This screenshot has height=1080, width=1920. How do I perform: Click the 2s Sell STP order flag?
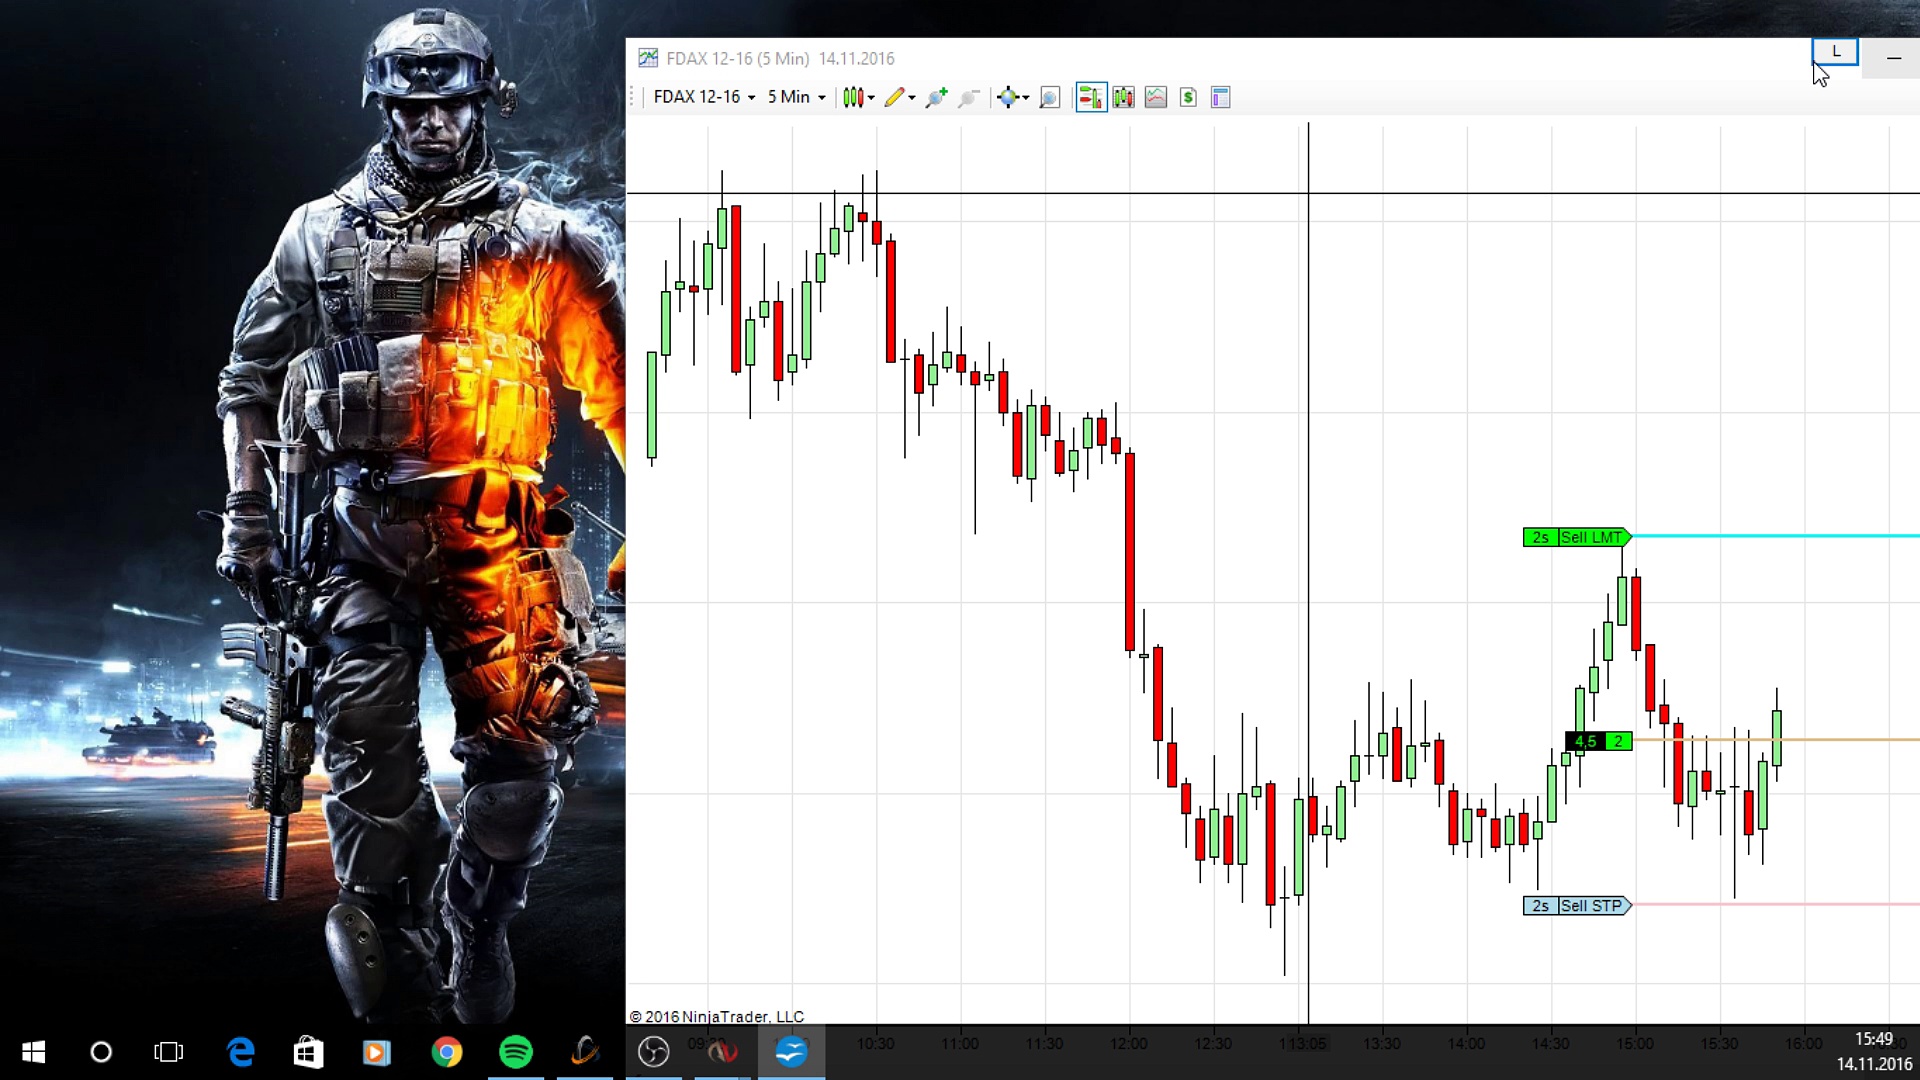(x=1576, y=905)
